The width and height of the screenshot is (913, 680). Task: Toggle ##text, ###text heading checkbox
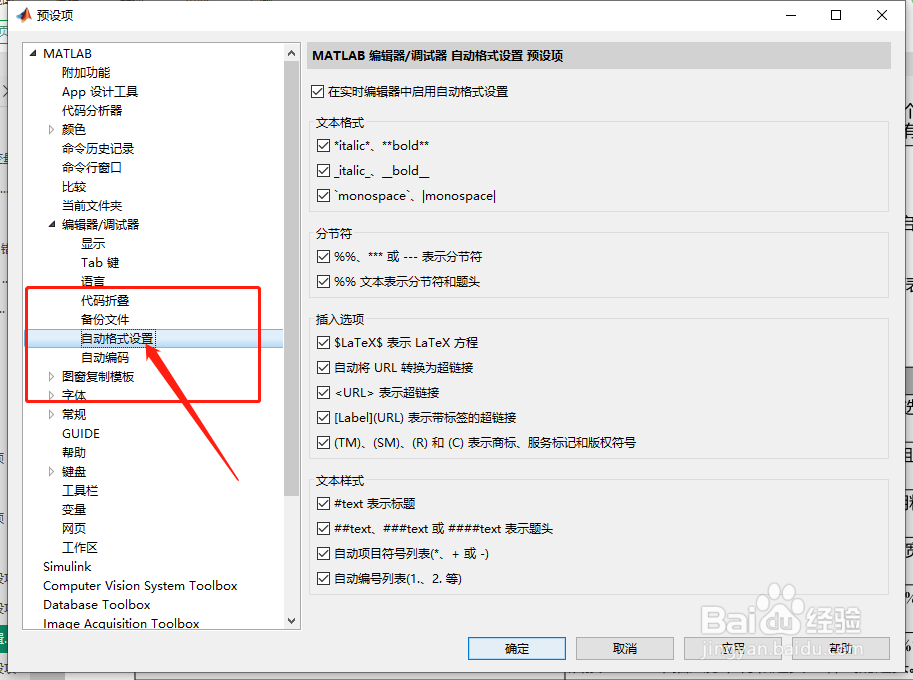click(323, 528)
